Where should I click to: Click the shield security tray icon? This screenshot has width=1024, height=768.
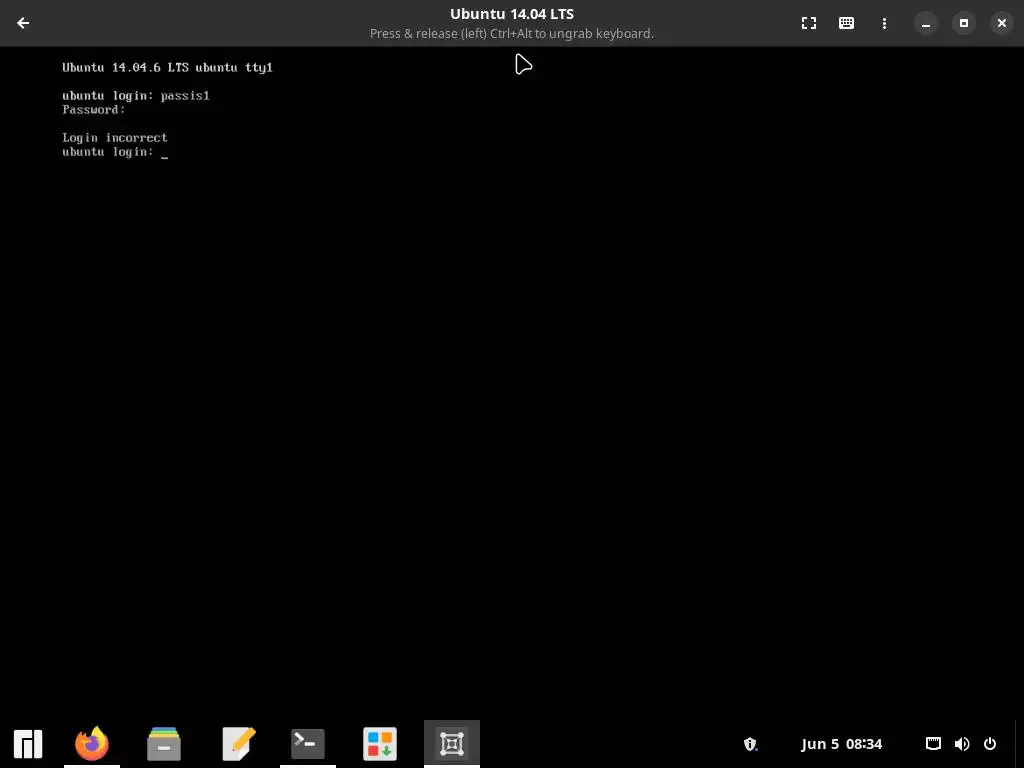coord(750,744)
